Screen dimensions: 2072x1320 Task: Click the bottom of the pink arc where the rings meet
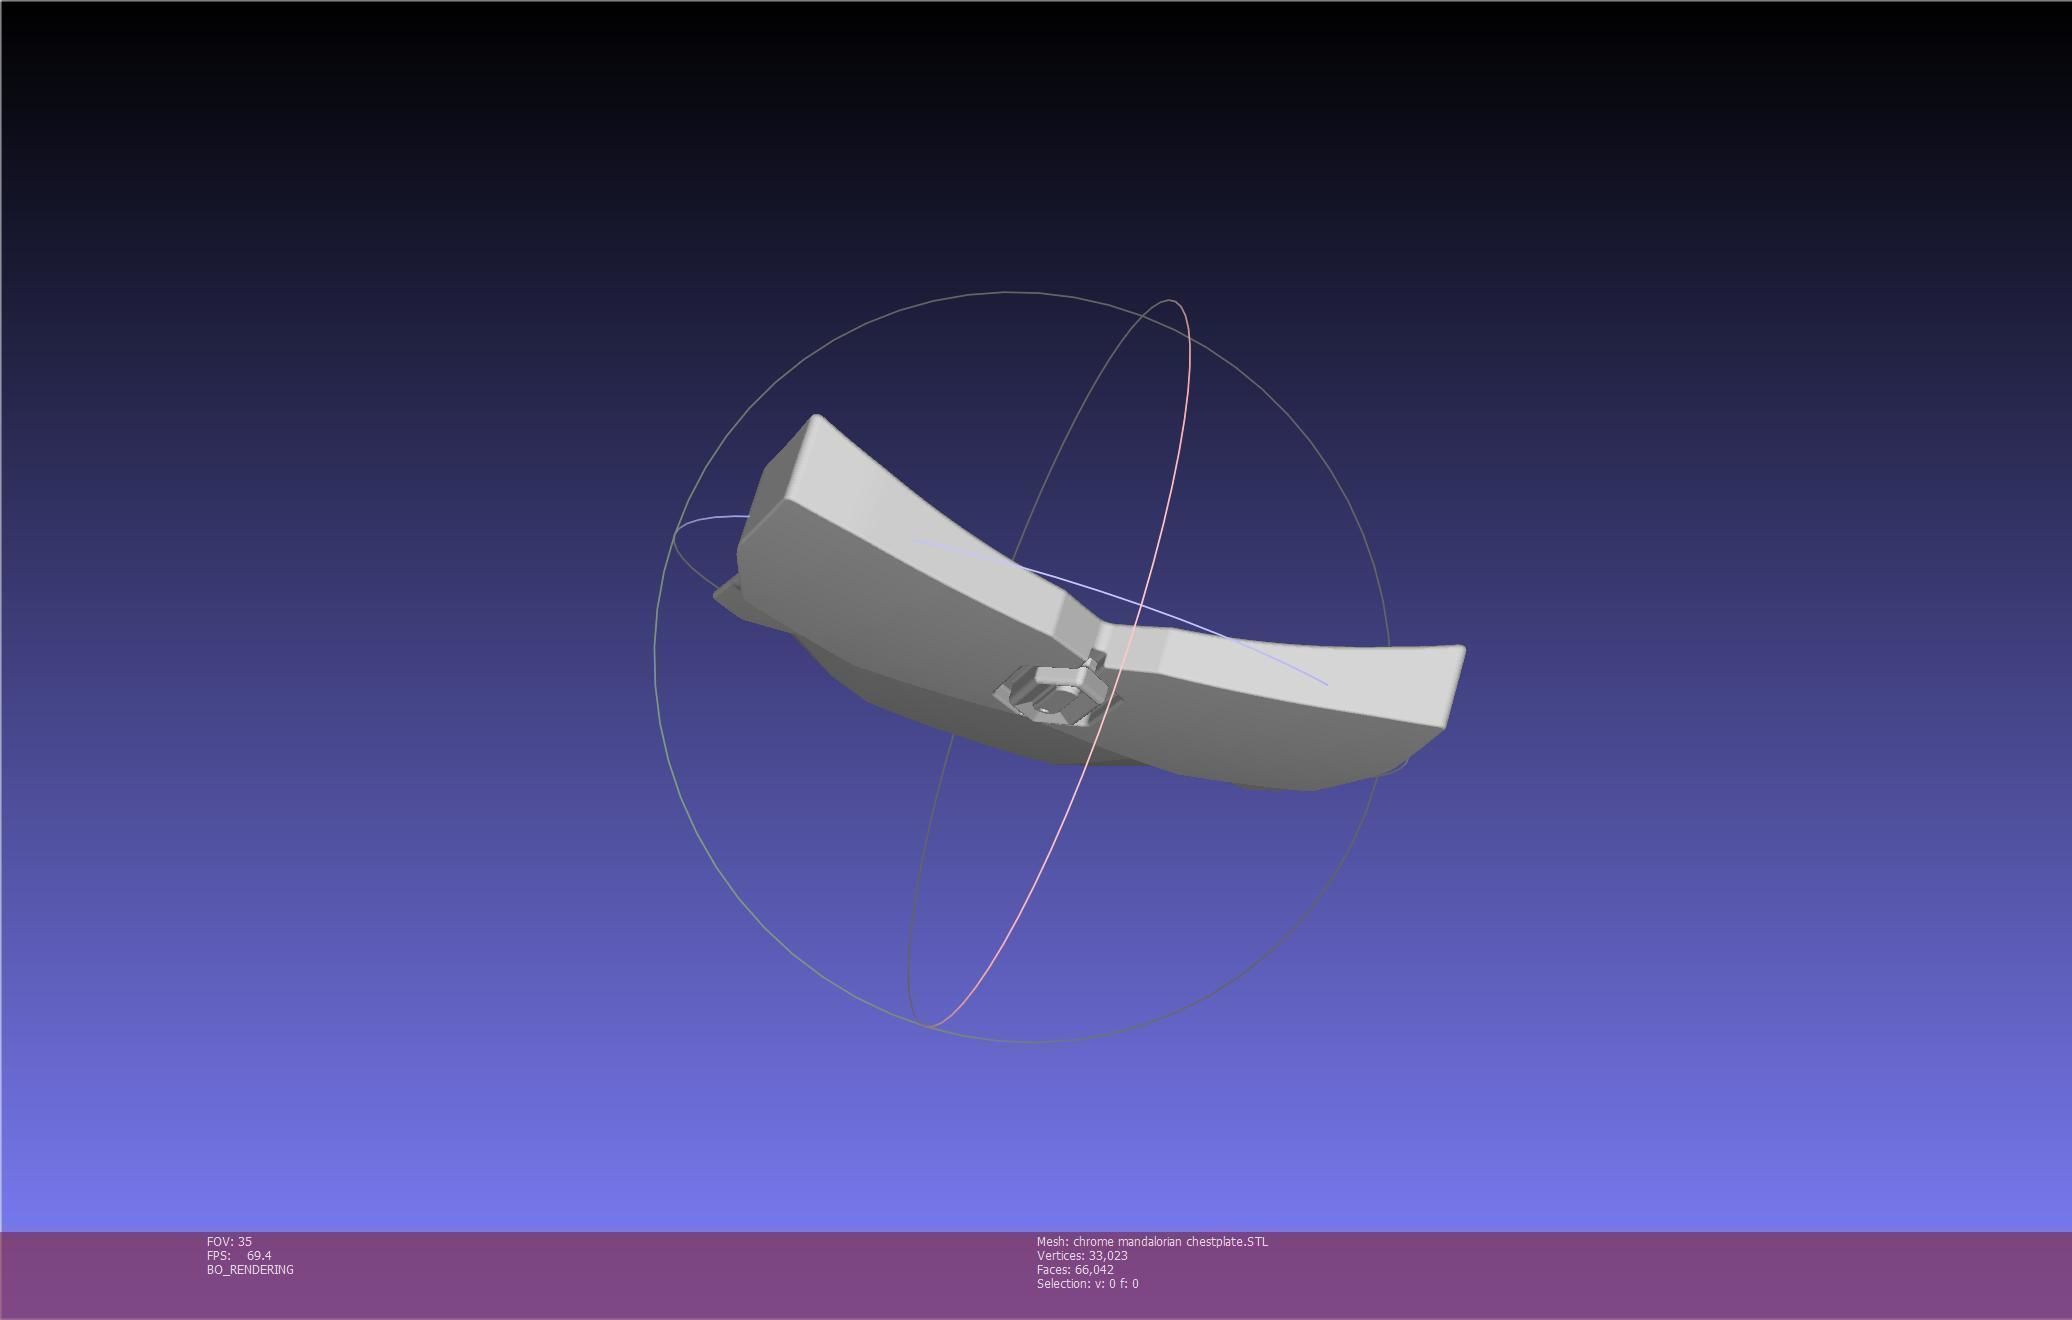(930, 1024)
